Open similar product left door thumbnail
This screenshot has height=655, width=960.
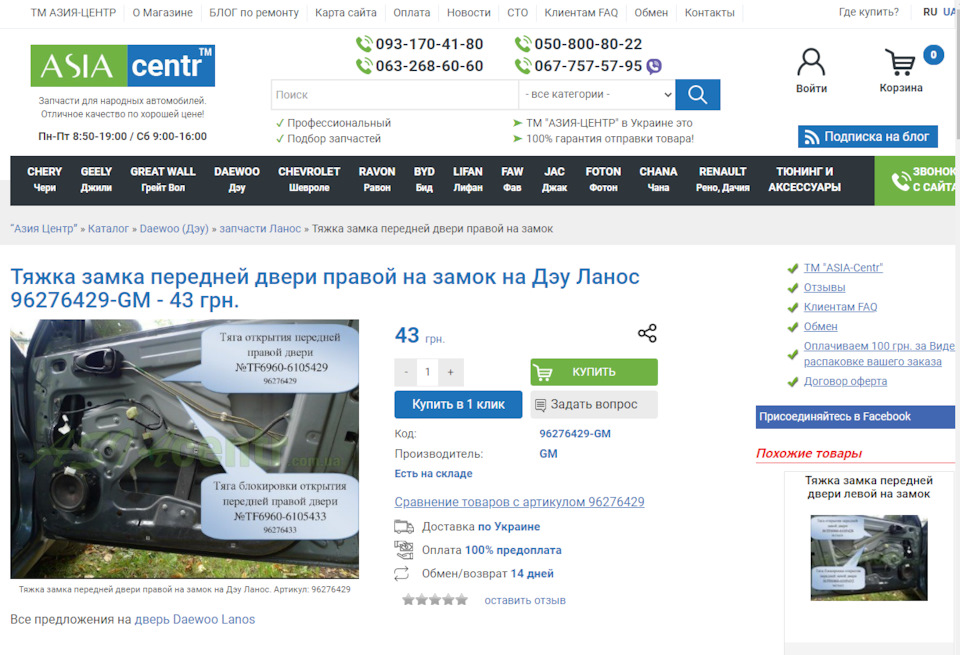869,558
